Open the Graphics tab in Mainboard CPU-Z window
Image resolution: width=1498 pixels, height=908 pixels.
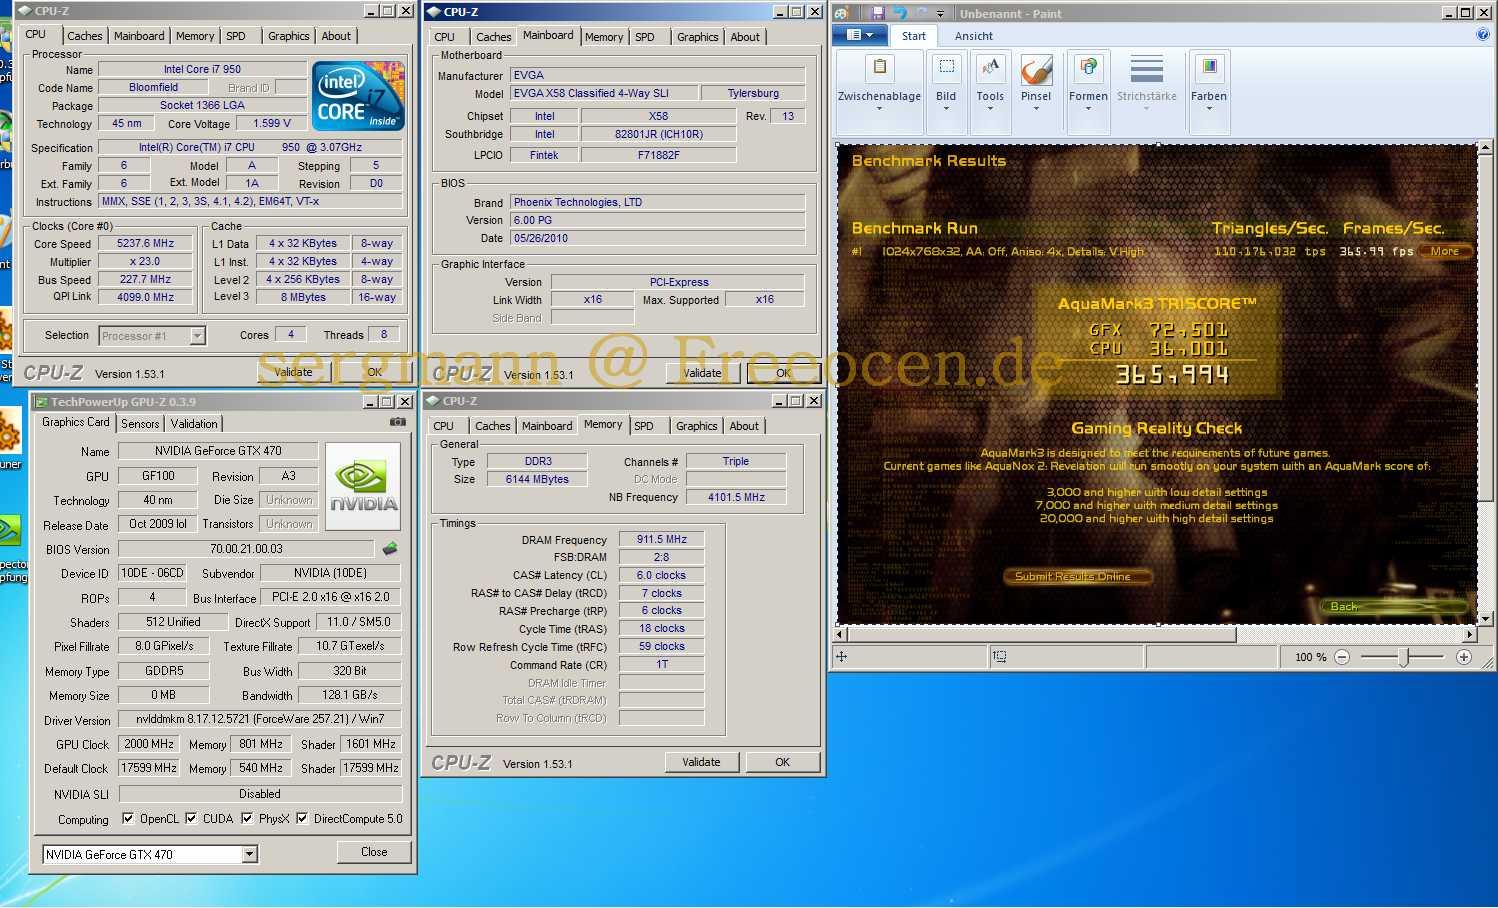tap(697, 37)
